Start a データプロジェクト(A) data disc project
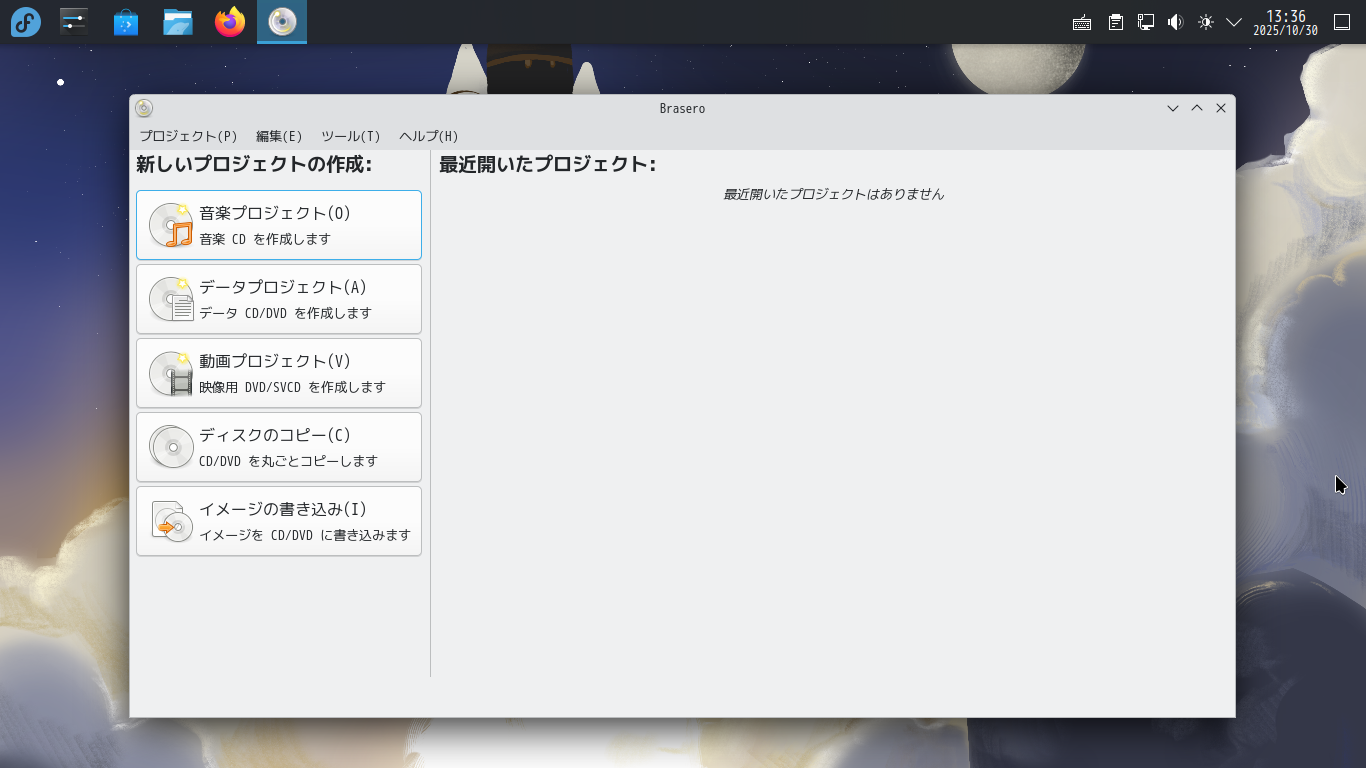The height and width of the screenshot is (768, 1366). click(279, 299)
